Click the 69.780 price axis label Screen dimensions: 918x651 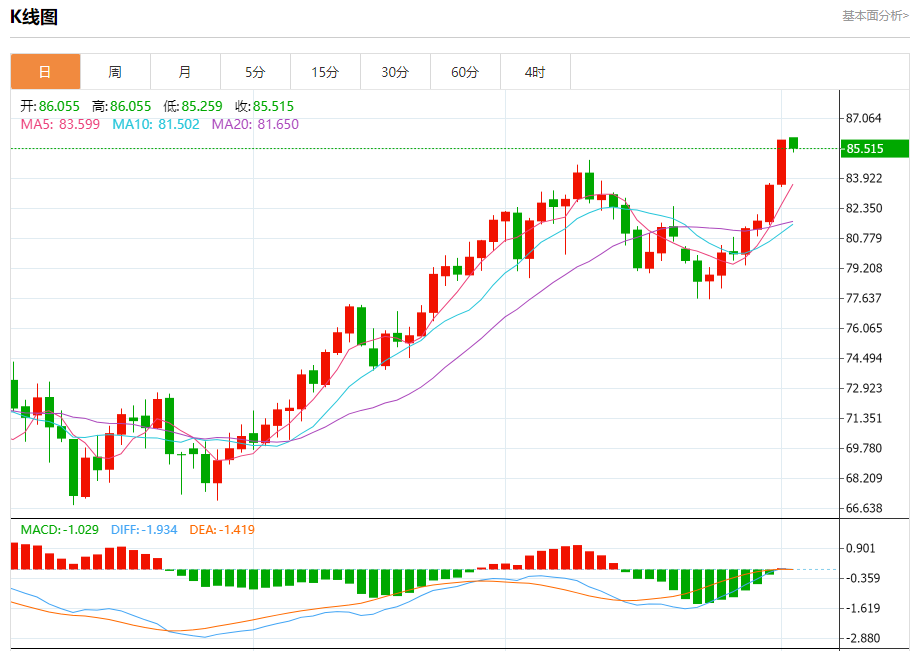(864, 448)
